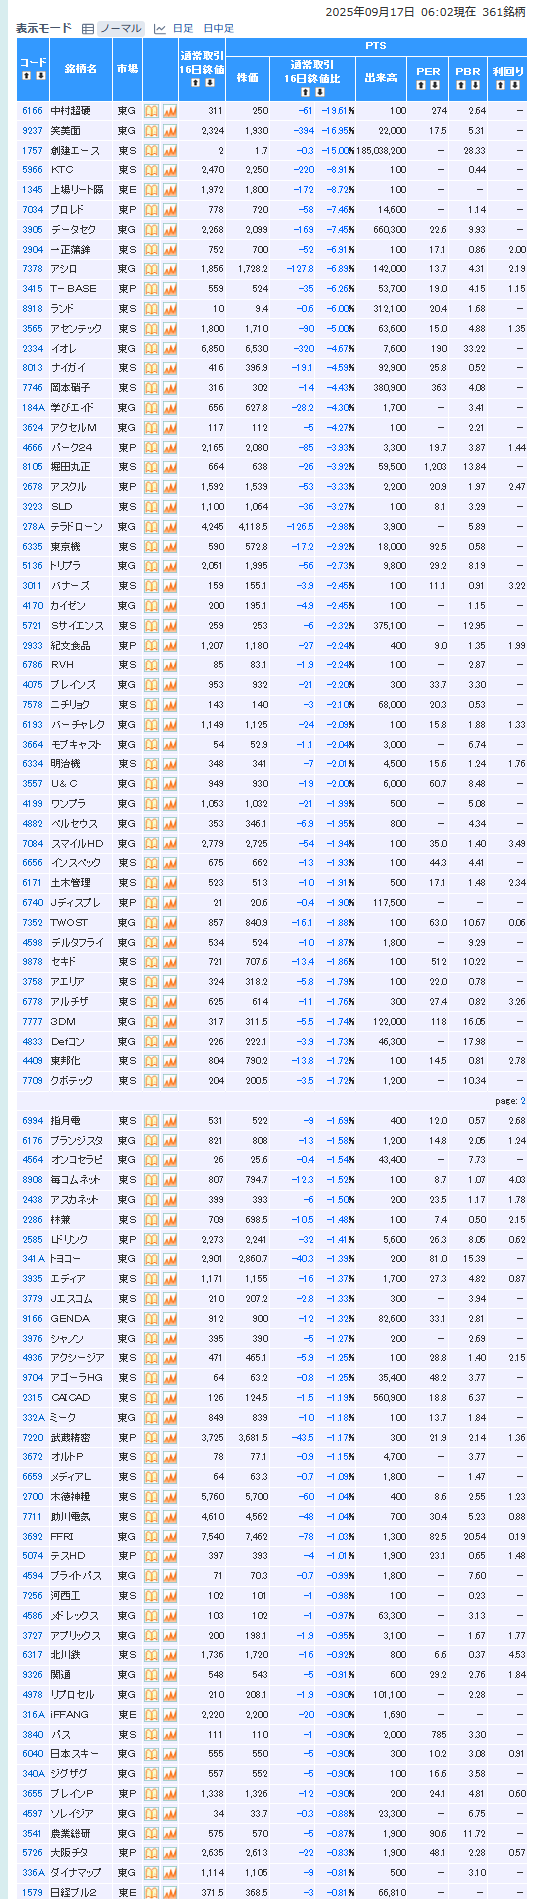538x1899 pixels.
Task: Open the book icon for データセク
Action: (151, 230)
